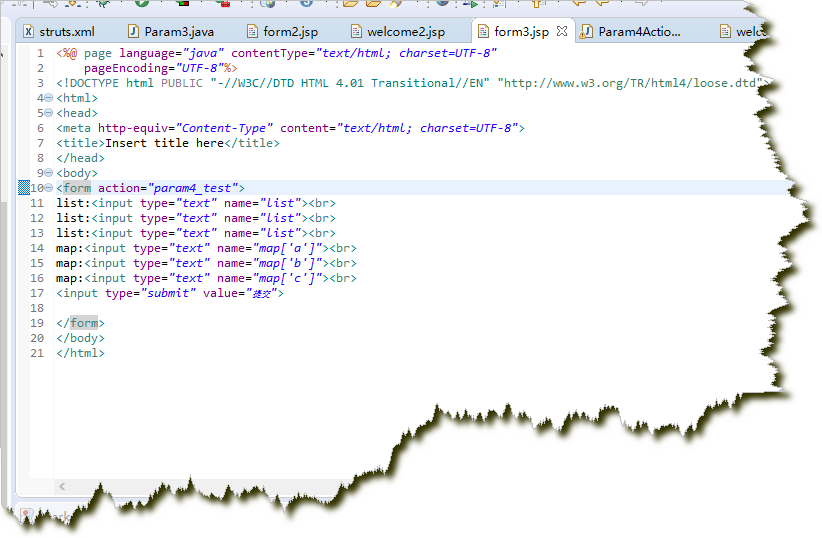Switch to the welcome2.jsp tab
The width and height of the screenshot is (822, 538).
click(x=398, y=31)
